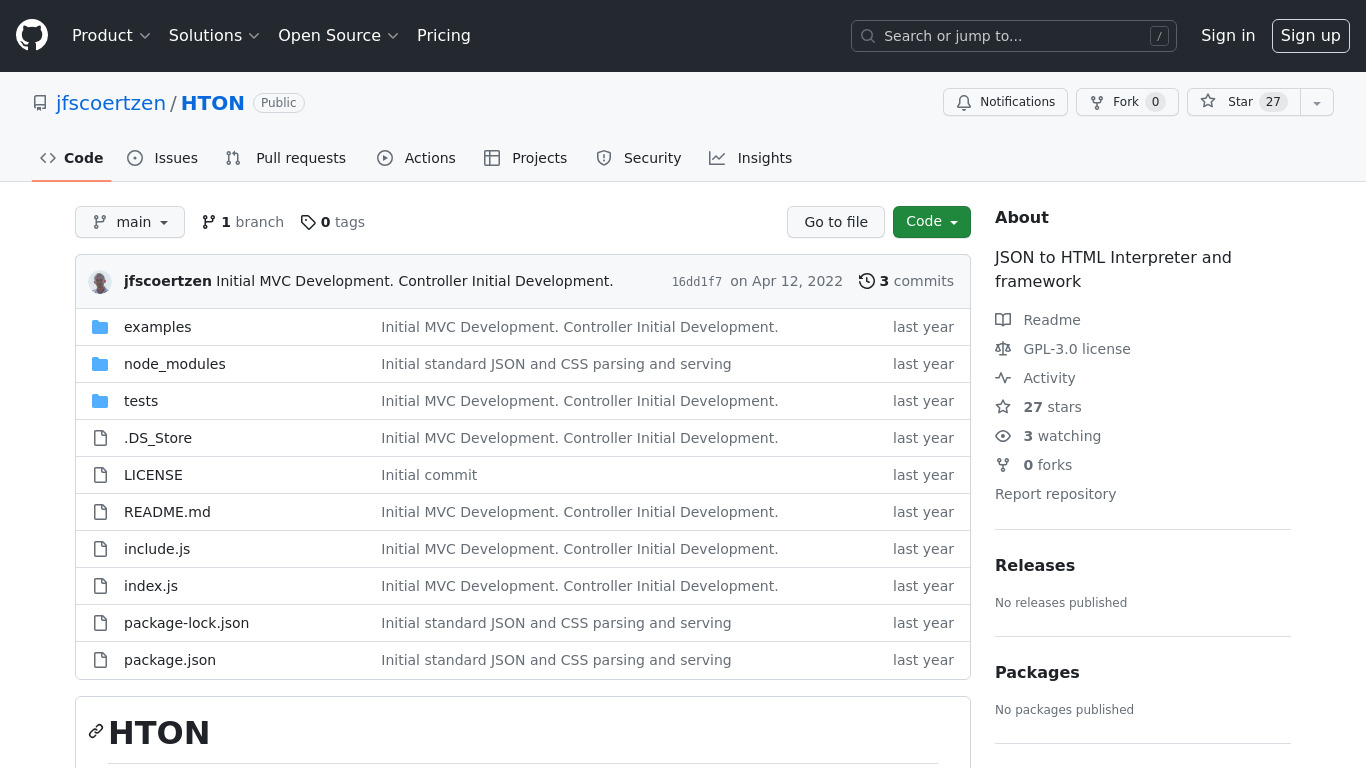The image size is (1366, 768).
Task: Click the Search or jump to field
Action: click(1013, 36)
